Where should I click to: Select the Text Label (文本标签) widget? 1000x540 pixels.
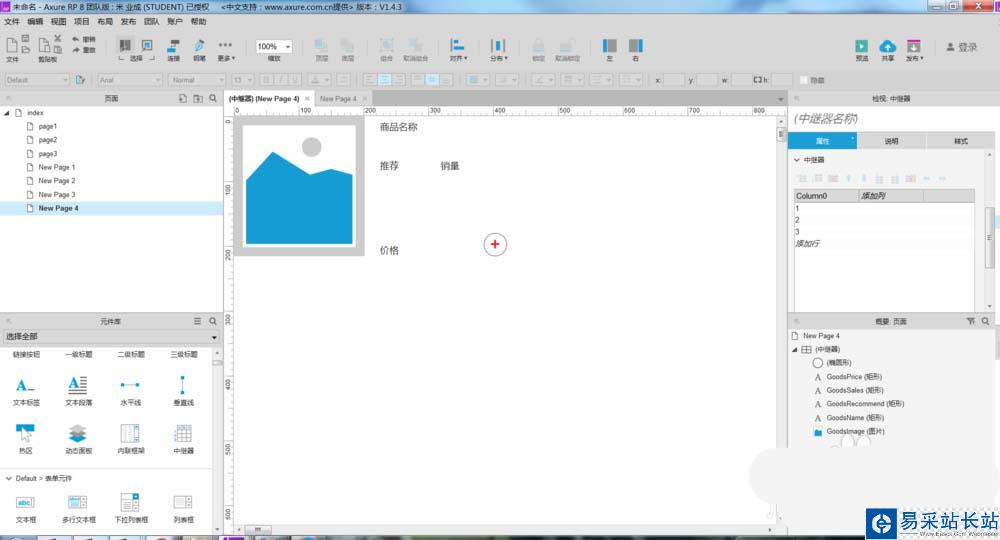click(x=26, y=391)
